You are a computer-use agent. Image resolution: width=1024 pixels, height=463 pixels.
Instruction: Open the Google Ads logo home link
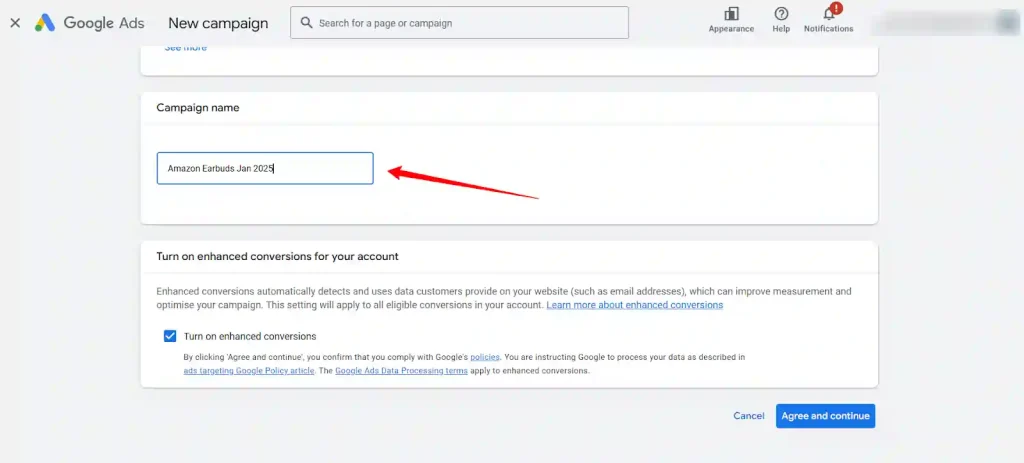(89, 23)
